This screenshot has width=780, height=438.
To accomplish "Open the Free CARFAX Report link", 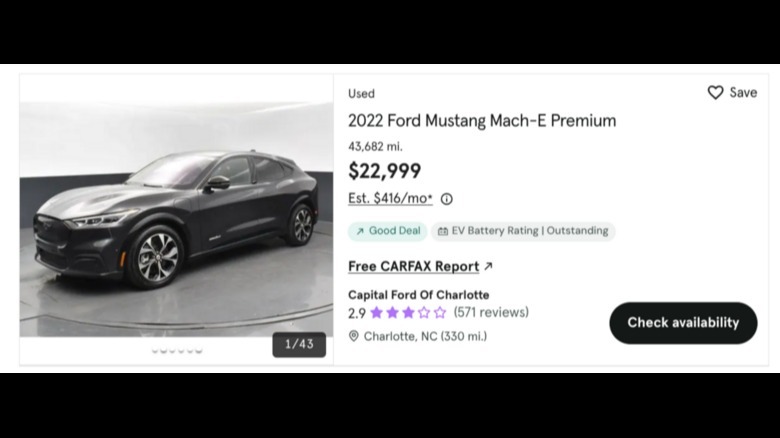I will tap(413, 266).
